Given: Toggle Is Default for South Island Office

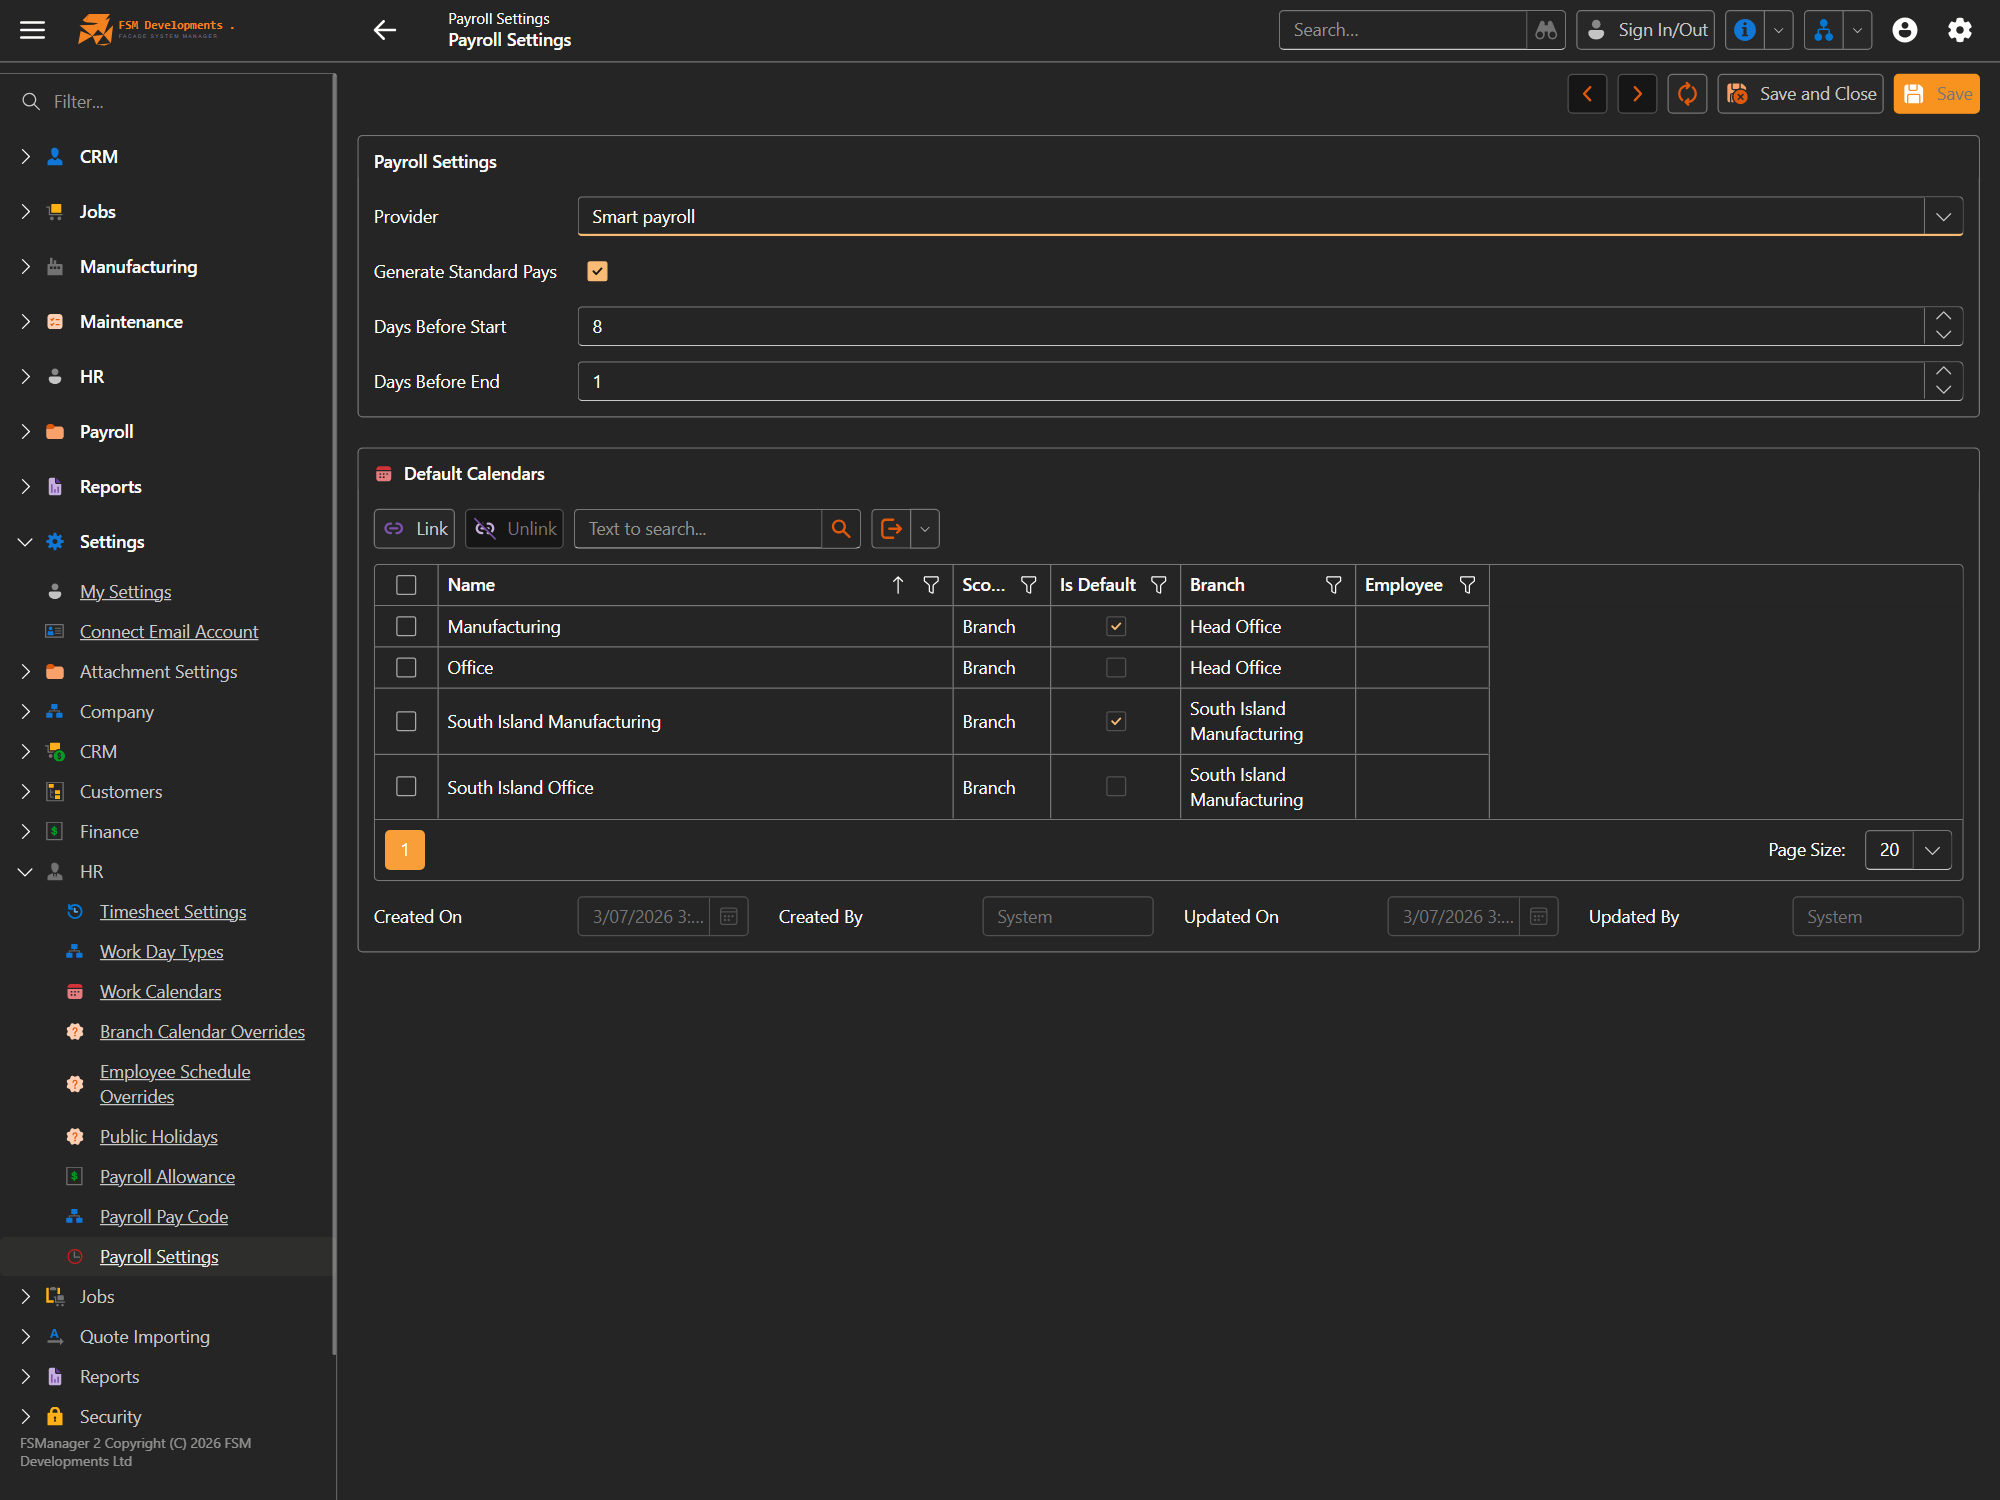Looking at the screenshot, I should coord(1116,787).
